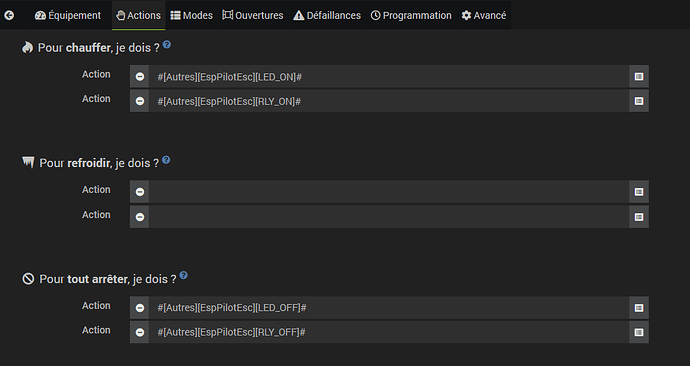This screenshot has height=366, width=690.
Task: Click the 'Pour chauffer, je dois ?' heading
Action: (99, 48)
